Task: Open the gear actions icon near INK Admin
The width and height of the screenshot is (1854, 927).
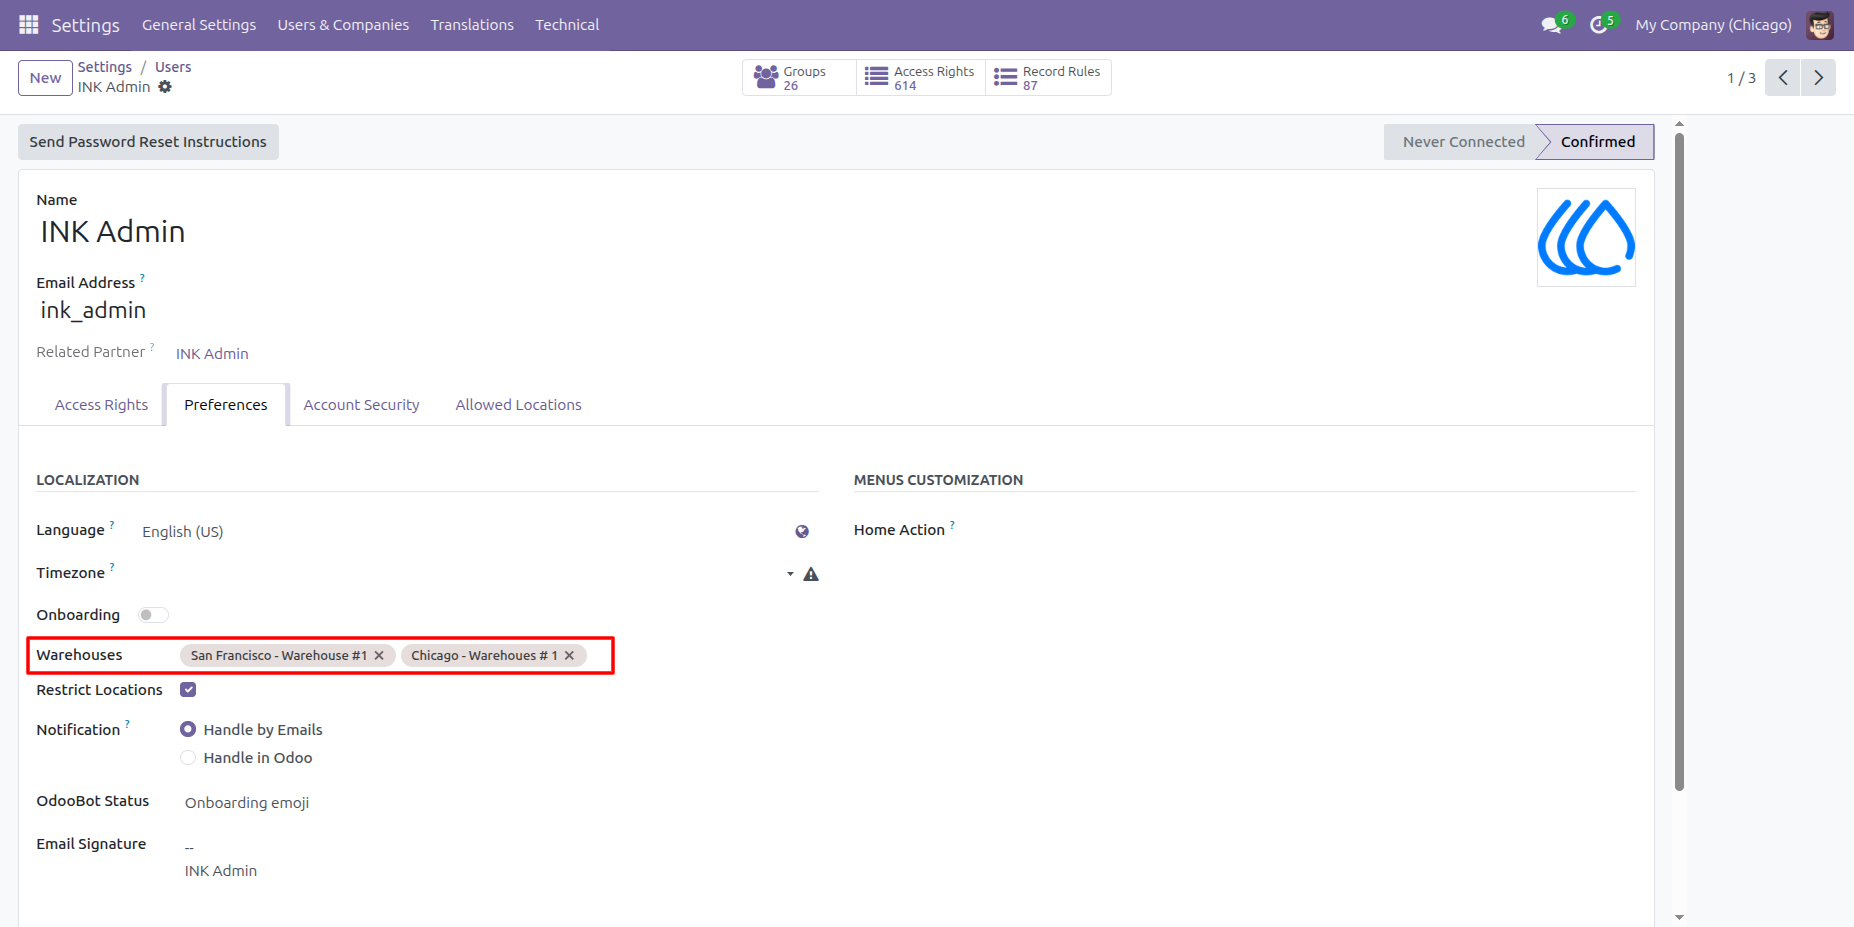Action: [165, 87]
